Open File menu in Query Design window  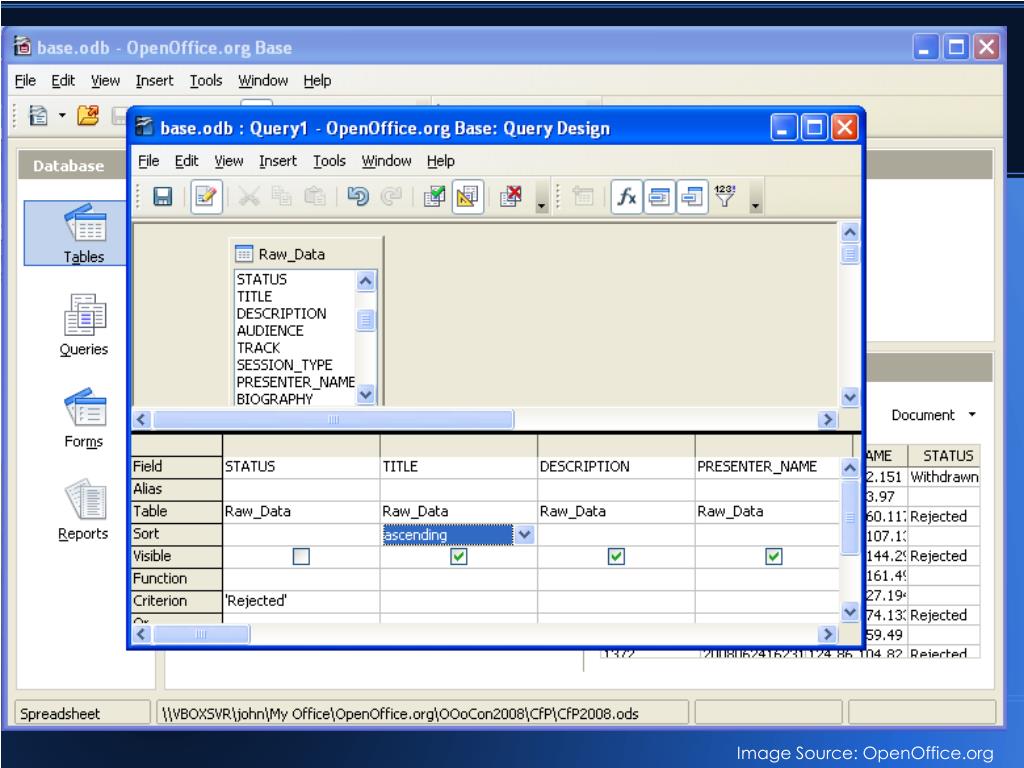pos(148,161)
